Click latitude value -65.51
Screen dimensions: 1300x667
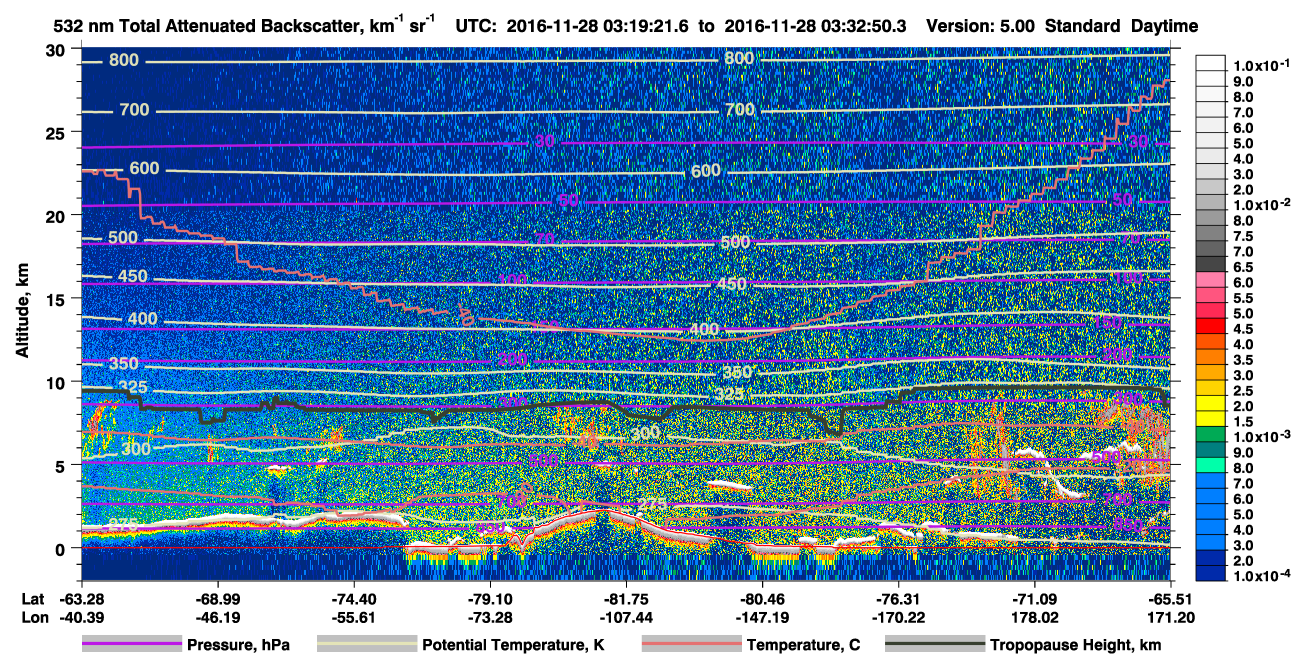(1170, 600)
